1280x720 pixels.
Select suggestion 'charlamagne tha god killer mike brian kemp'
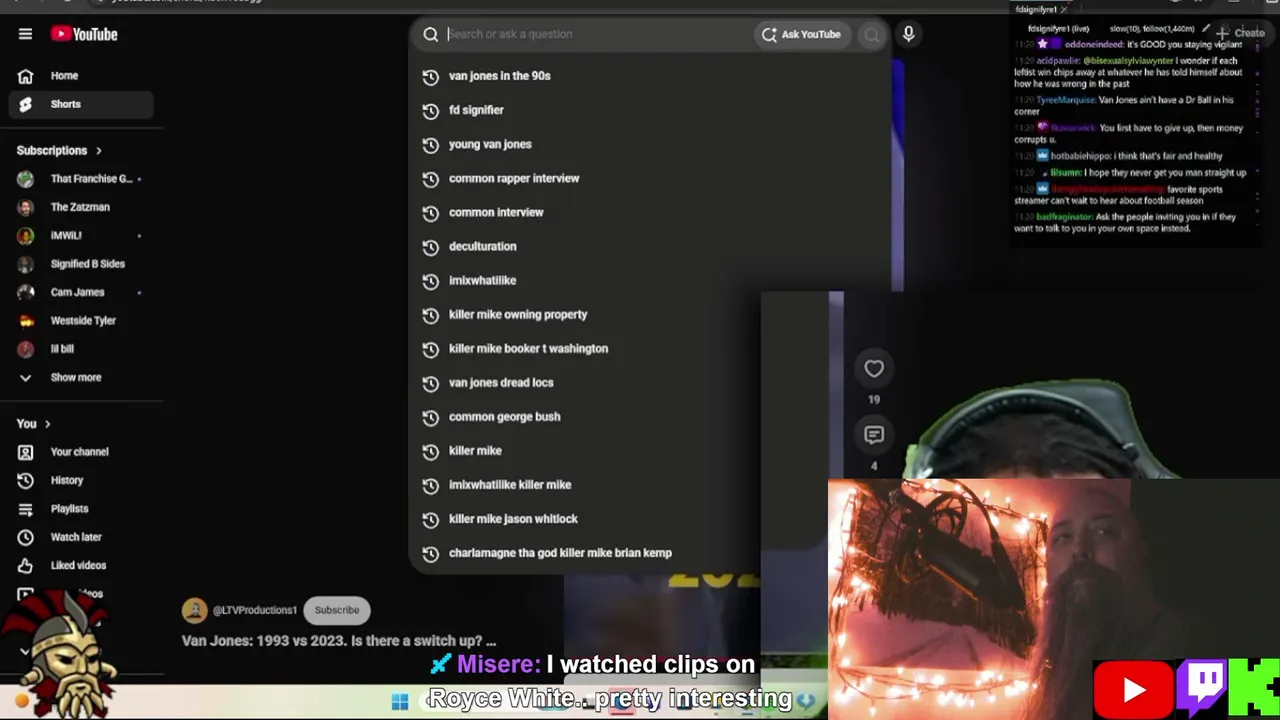click(x=585, y=553)
